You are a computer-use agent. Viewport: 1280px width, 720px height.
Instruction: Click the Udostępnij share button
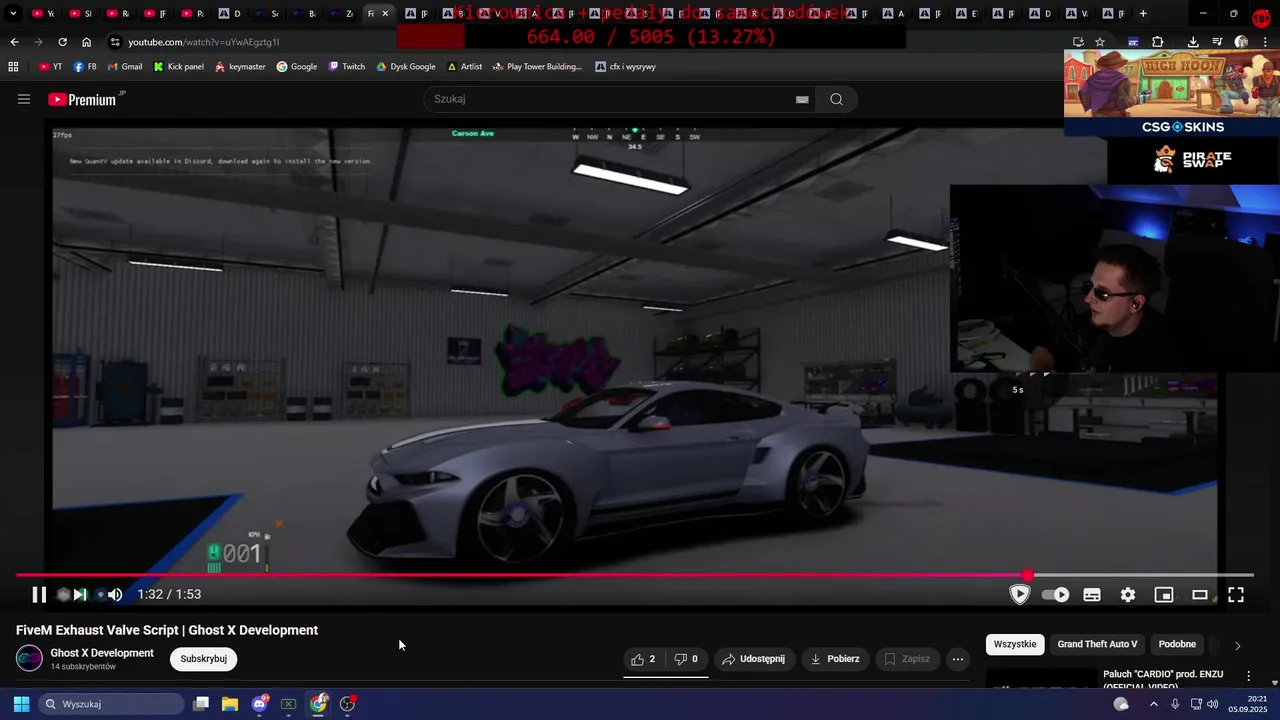[754, 659]
